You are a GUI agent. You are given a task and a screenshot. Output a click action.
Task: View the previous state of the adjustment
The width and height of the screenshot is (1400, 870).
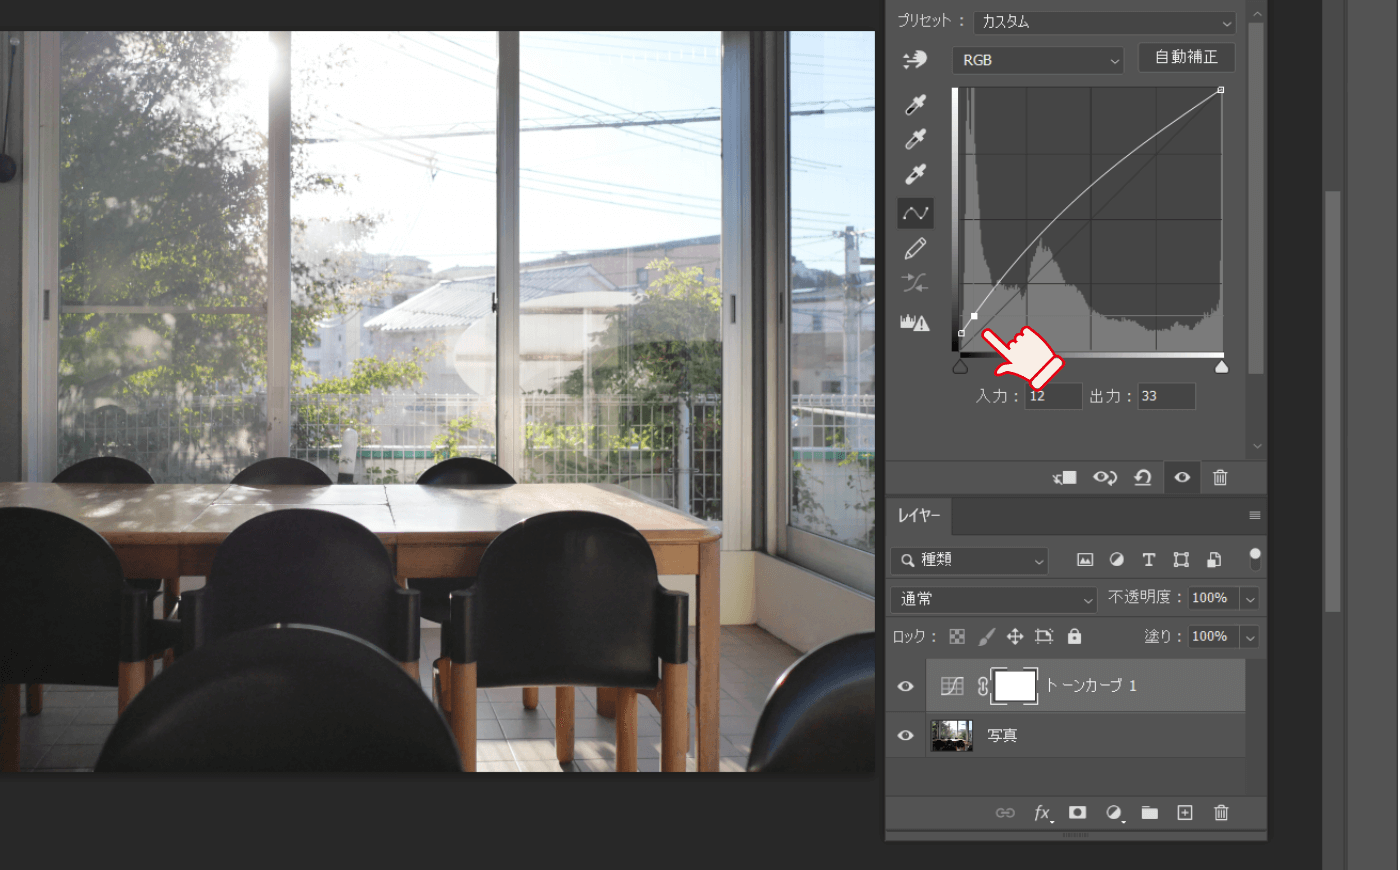1105,478
